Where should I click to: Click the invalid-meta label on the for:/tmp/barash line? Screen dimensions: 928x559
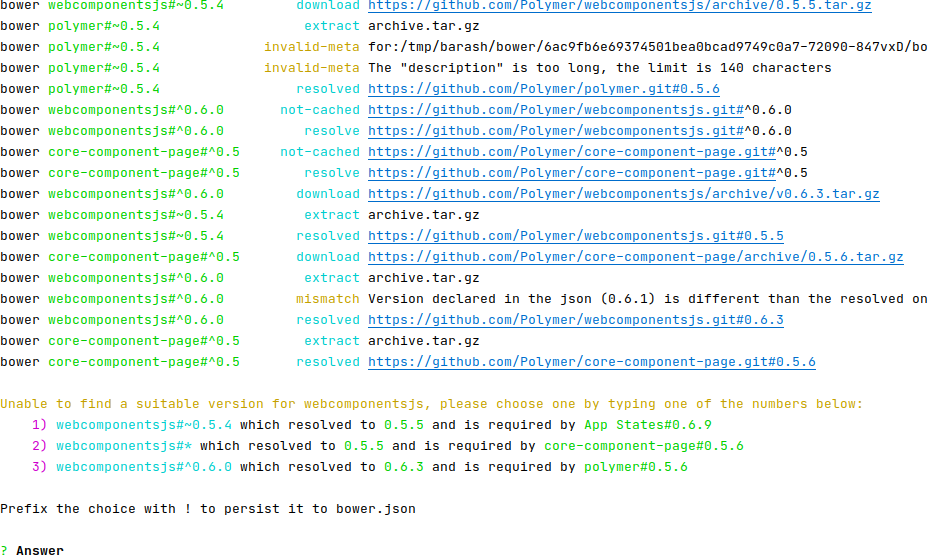point(312,47)
